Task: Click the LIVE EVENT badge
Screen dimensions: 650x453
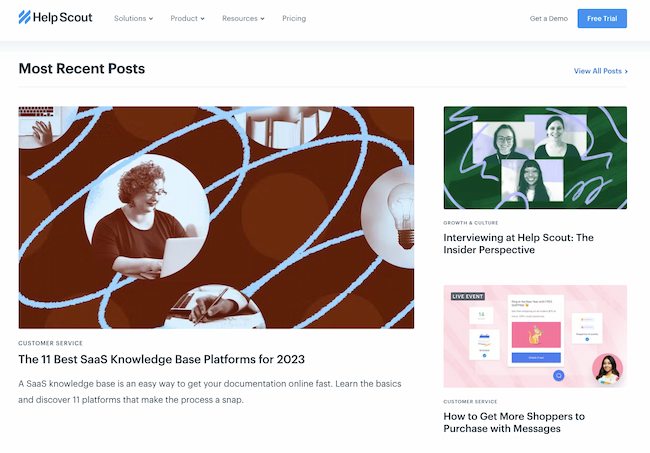Action: click(468, 296)
